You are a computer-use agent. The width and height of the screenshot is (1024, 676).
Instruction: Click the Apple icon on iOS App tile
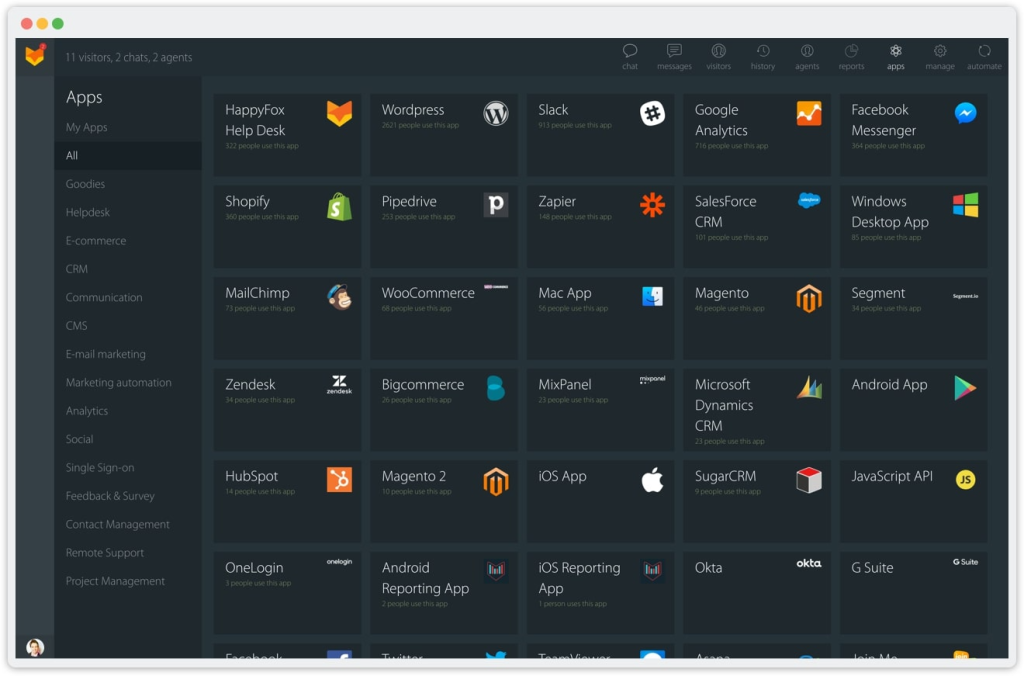(x=653, y=480)
